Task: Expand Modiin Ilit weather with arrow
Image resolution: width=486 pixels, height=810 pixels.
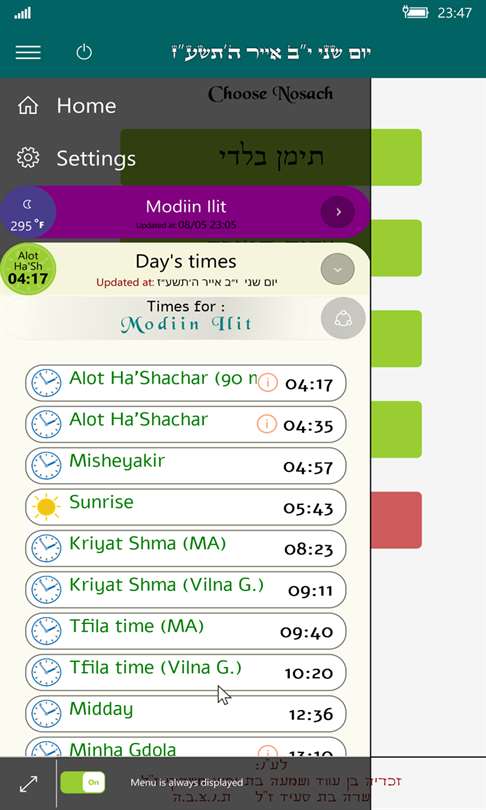Action: tap(338, 212)
